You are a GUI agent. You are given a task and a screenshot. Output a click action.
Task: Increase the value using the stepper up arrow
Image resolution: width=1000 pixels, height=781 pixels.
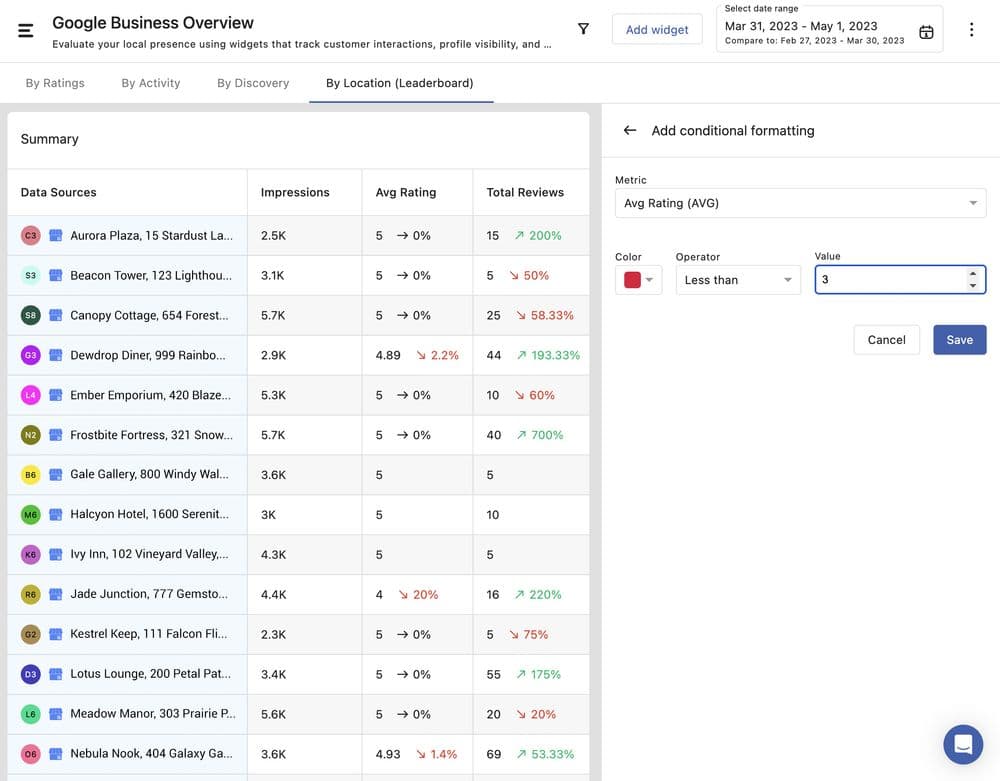point(973,274)
